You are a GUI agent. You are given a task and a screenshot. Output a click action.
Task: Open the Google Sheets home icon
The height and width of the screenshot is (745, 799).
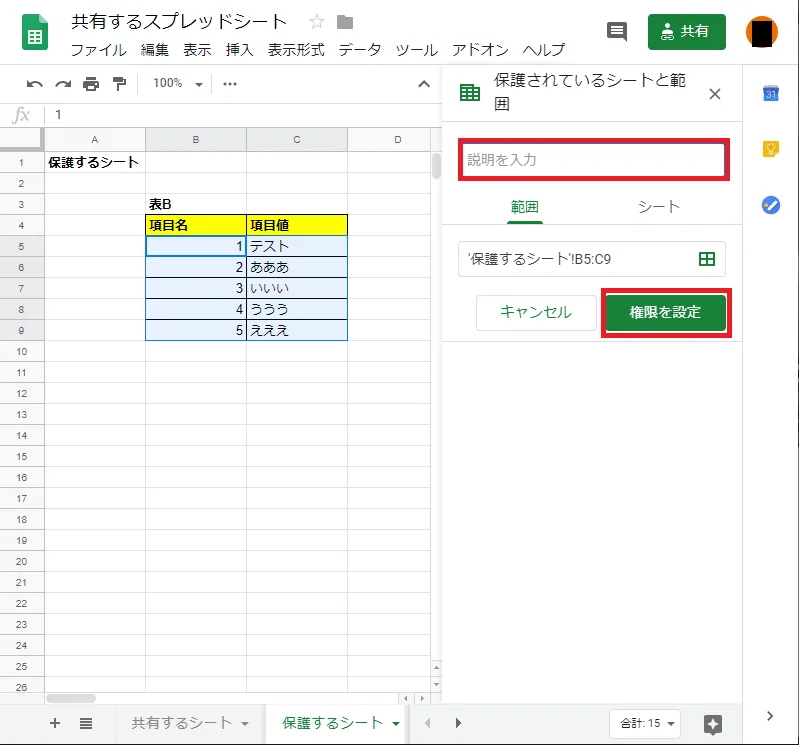pyautogui.click(x=35, y=33)
